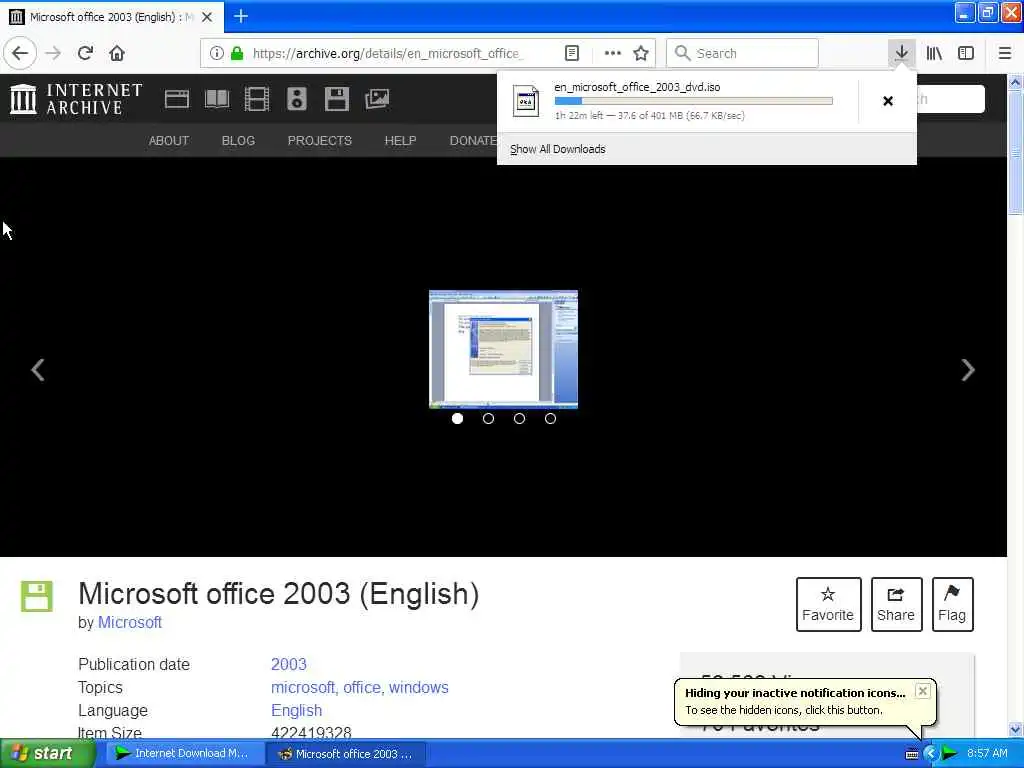This screenshot has width=1024, height=768.
Task: Select the fourth carousel dot
Action: tap(551, 419)
